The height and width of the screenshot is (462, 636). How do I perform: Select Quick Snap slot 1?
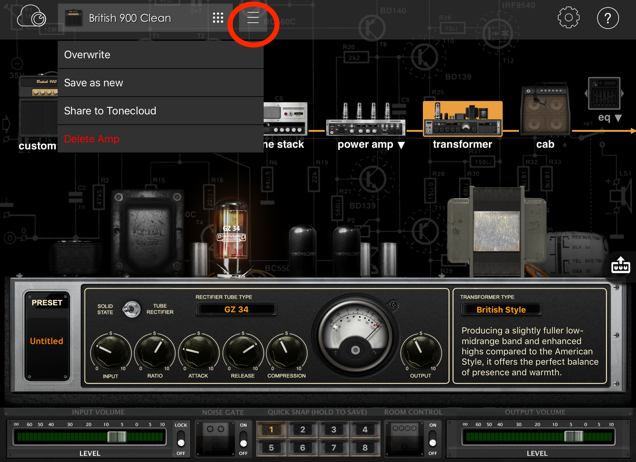coord(271,430)
